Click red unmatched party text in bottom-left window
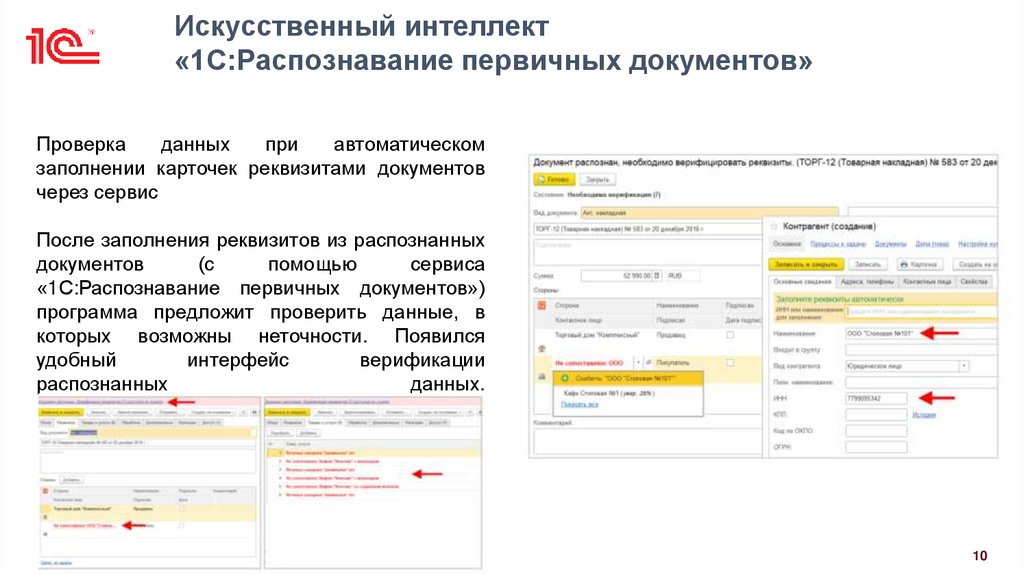 pyautogui.click(x=84, y=525)
